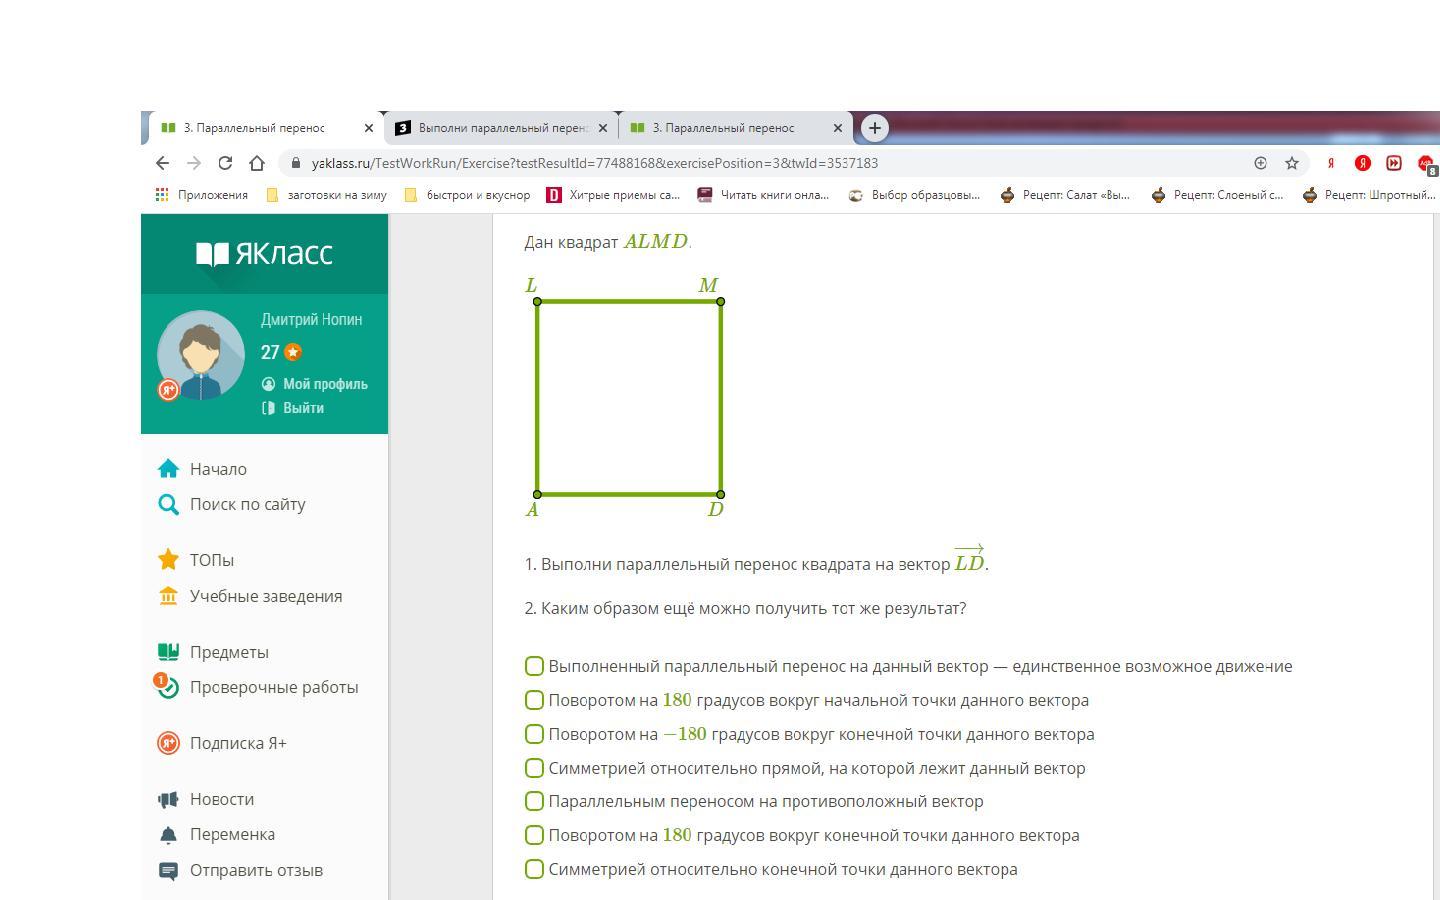Click the Новости megaphone icon
The height and width of the screenshot is (900, 1440).
pos(168,799)
